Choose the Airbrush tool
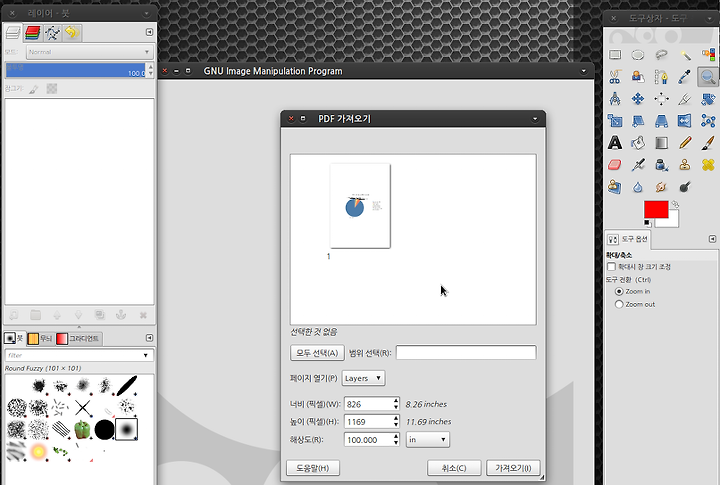Image resolution: width=720 pixels, height=485 pixels. tap(638, 164)
